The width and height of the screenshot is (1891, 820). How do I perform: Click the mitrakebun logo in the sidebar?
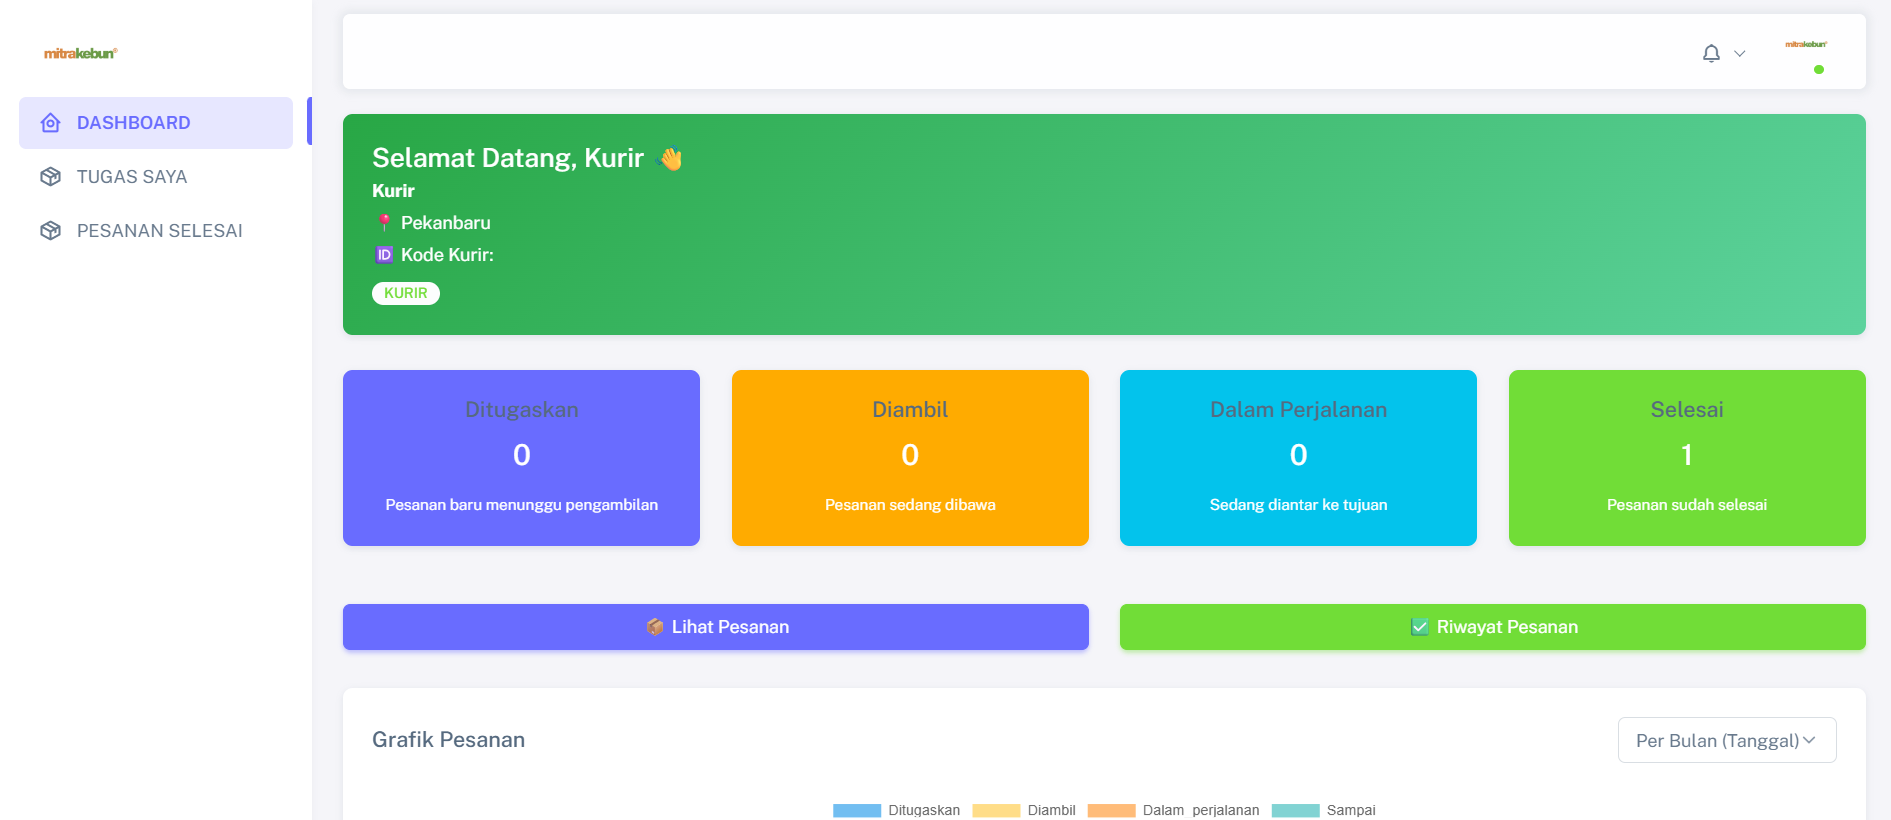(80, 53)
